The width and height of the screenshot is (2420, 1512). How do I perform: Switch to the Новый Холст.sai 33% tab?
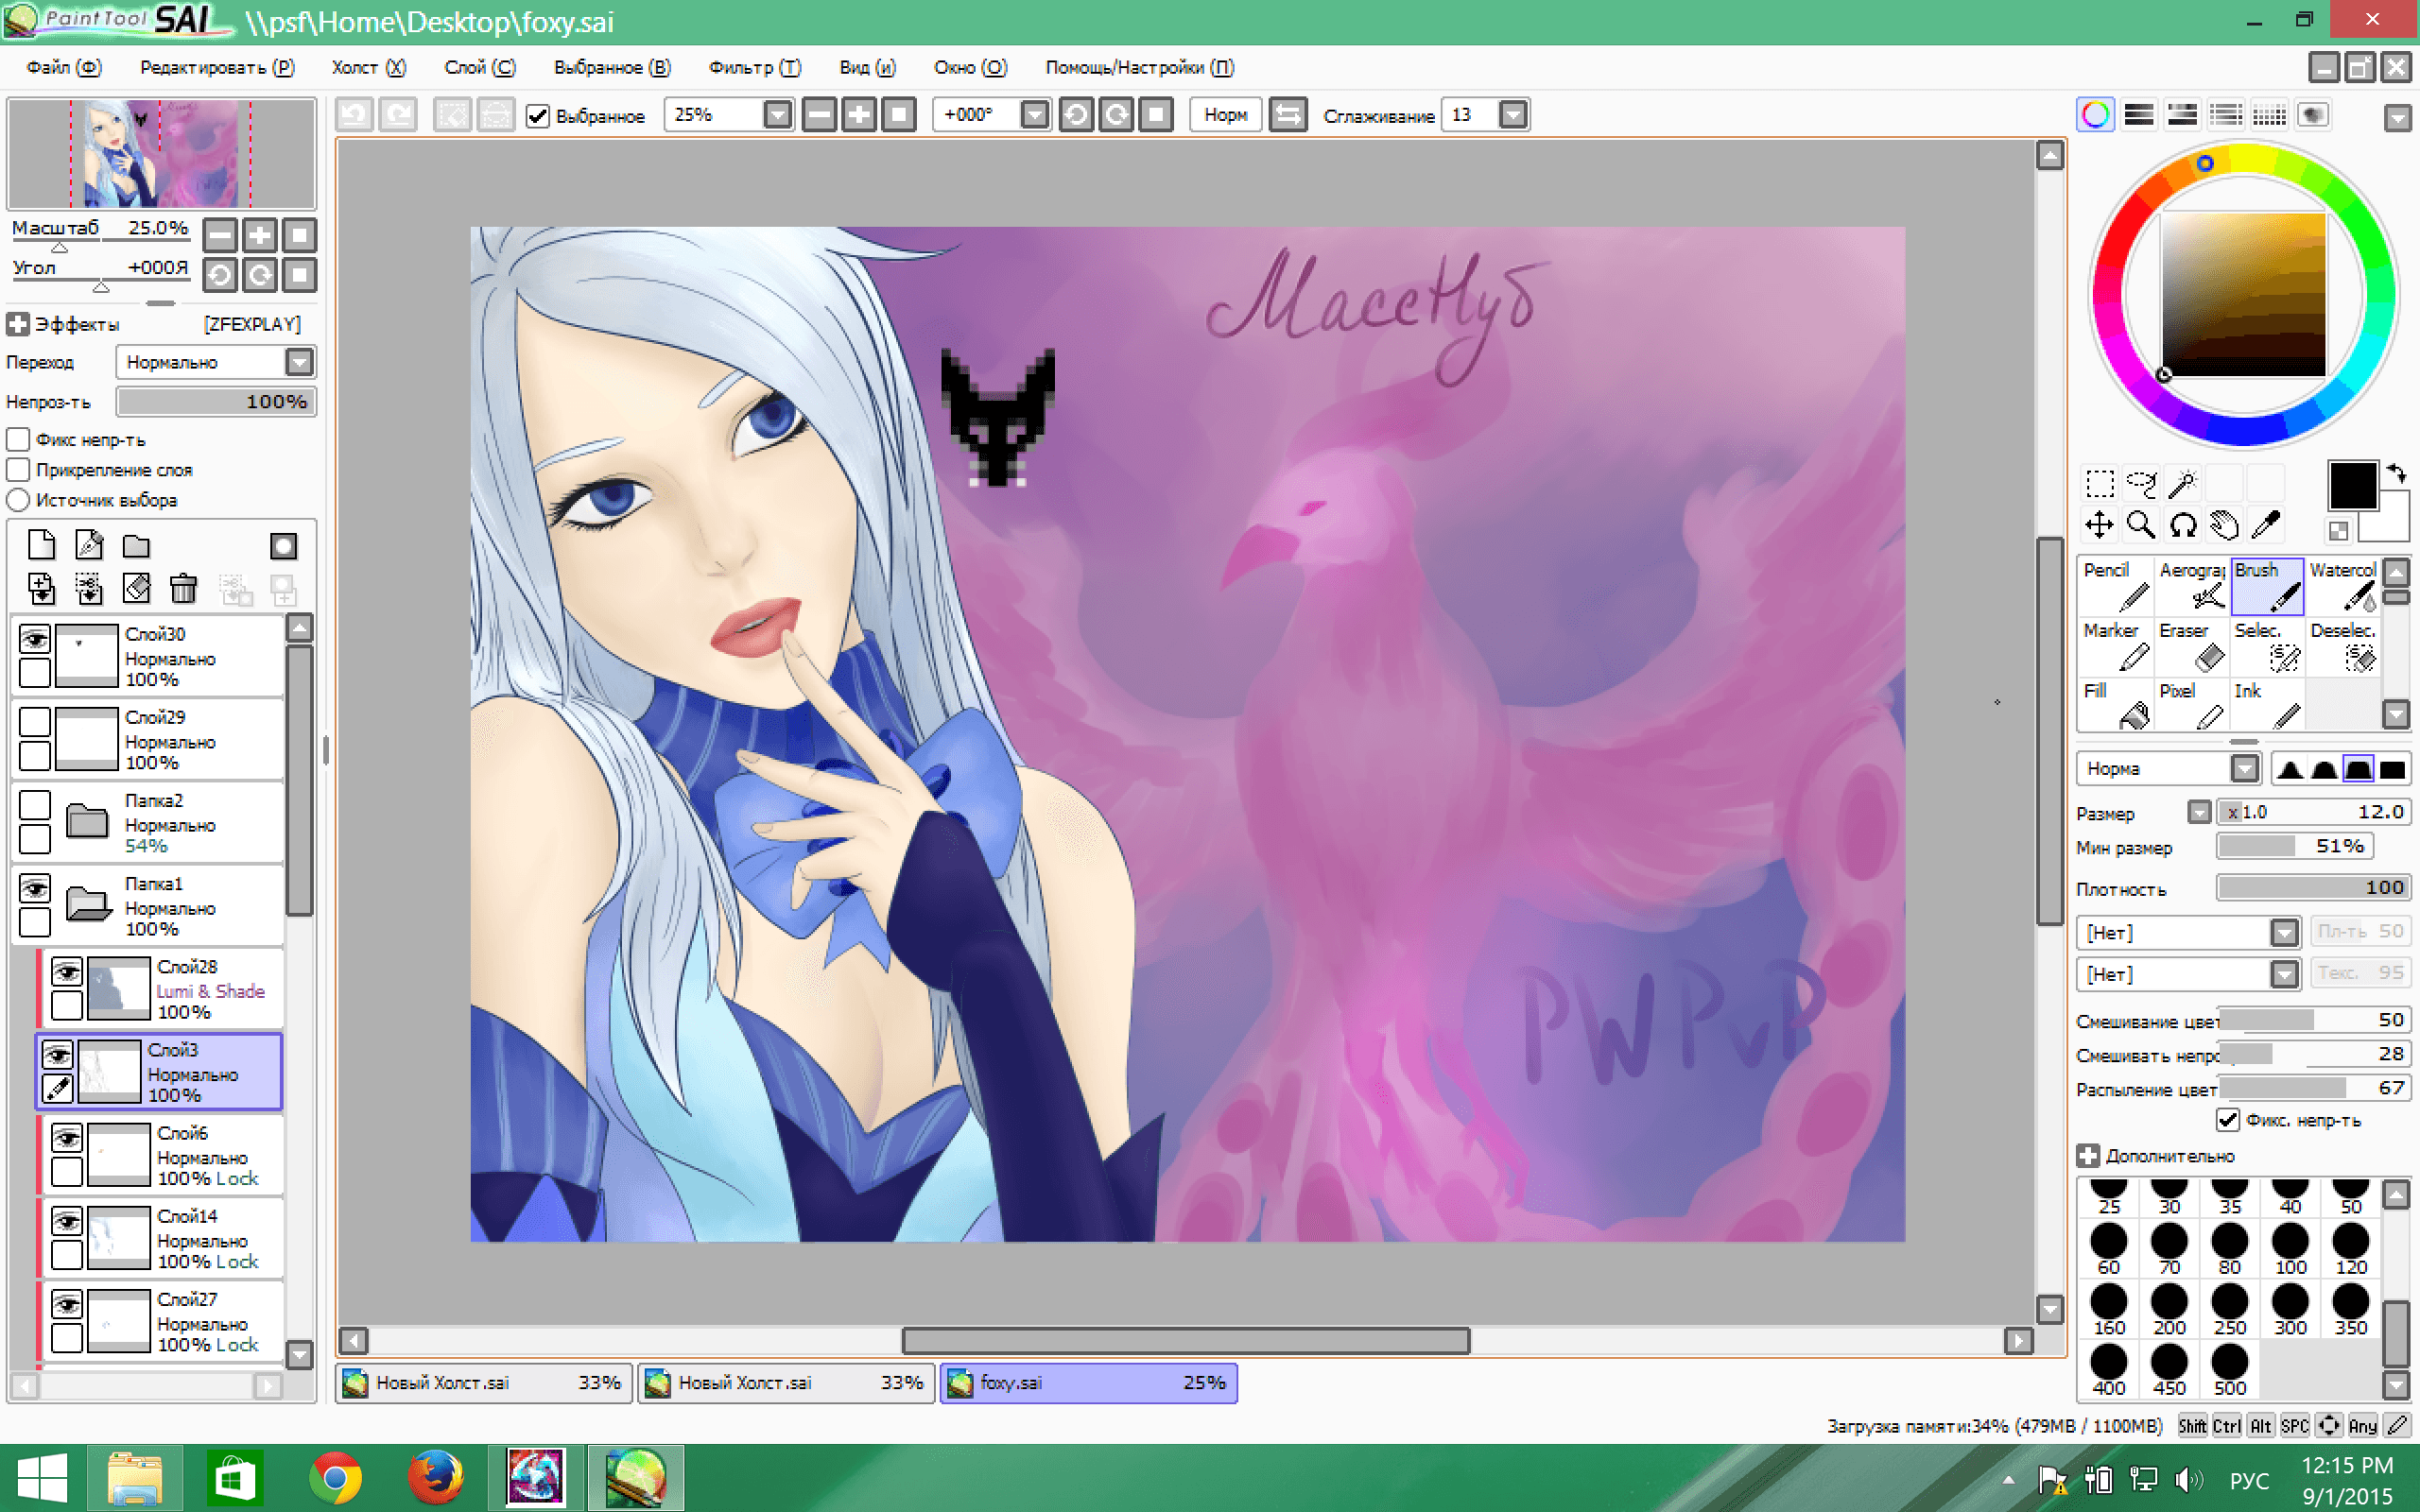point(484,1383)
